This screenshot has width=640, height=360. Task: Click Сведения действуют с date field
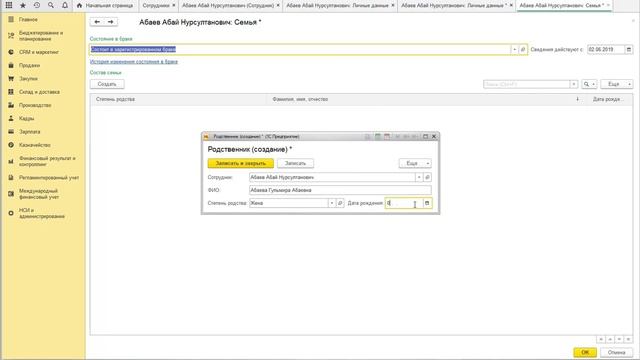[605, 49]
